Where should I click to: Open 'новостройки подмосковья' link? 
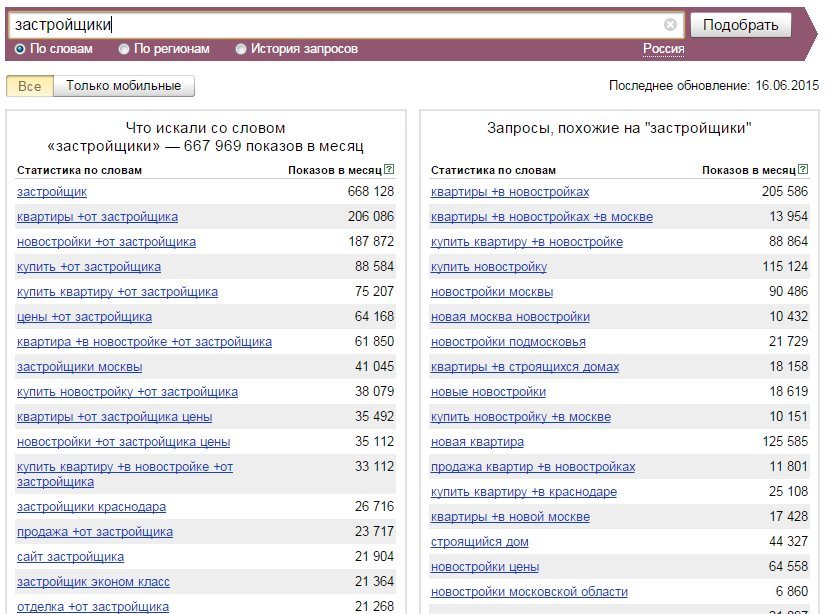pyautogui.click(x=508, y=342)
